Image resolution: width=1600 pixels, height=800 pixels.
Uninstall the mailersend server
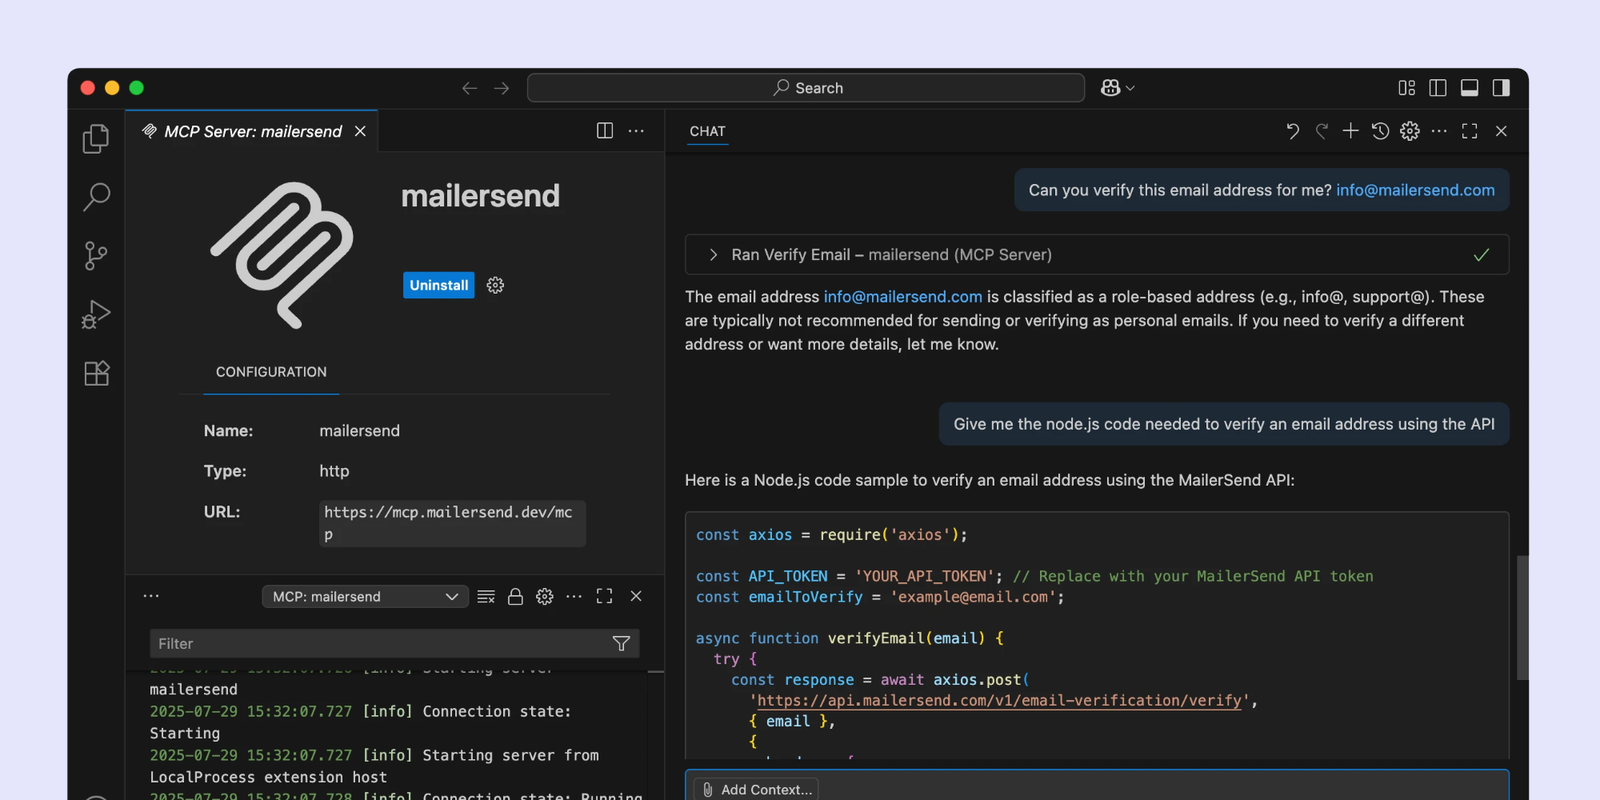(438, 286)
